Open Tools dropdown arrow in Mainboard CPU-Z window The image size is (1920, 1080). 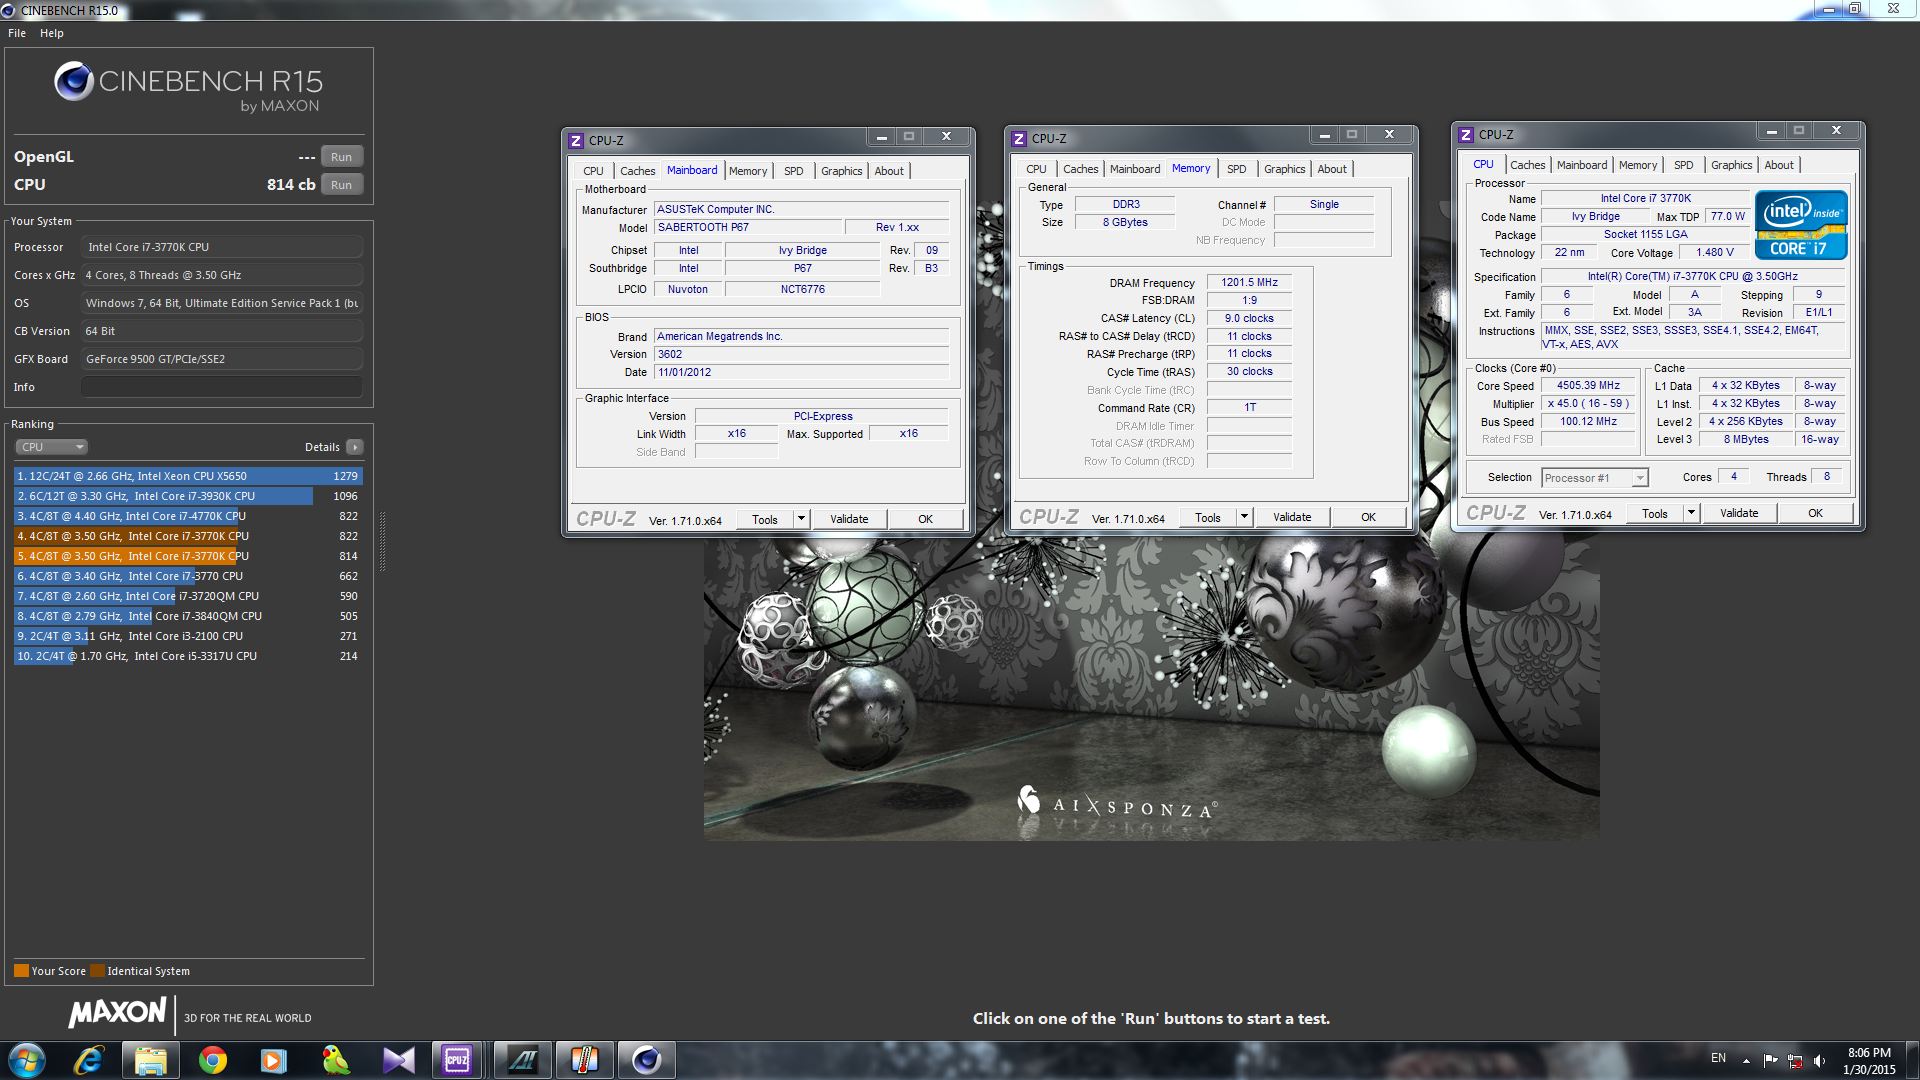[801, 519]
